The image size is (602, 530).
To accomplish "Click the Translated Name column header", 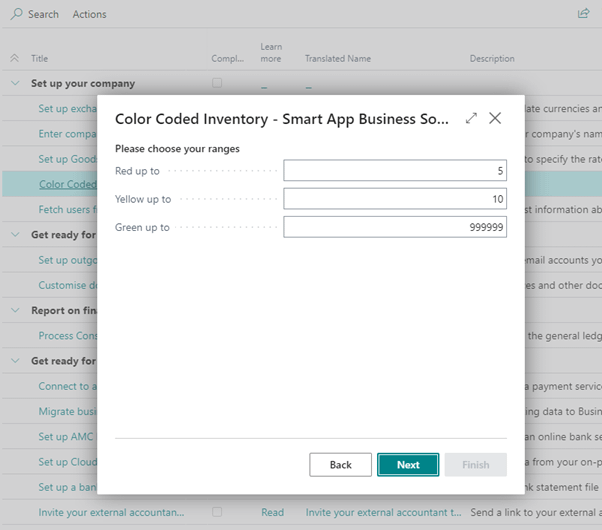I will (338, 58).
